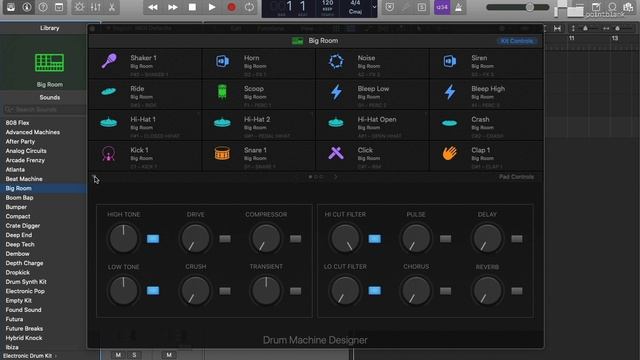Go to next pad page arrow
640x360 pixels.
pos(336,177)
